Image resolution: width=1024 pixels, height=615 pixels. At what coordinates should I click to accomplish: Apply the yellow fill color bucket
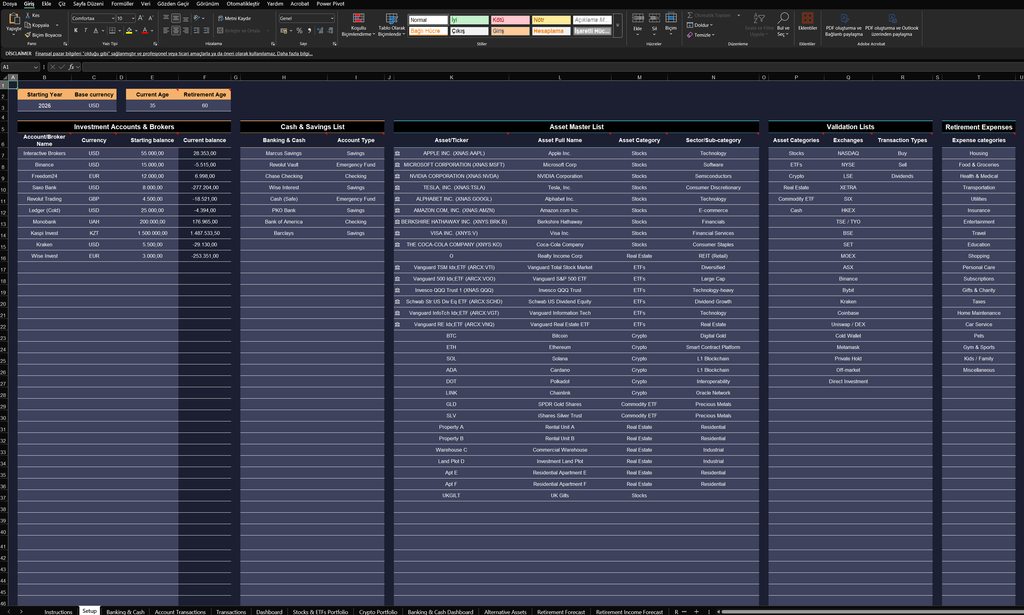[x=129, y=30]
